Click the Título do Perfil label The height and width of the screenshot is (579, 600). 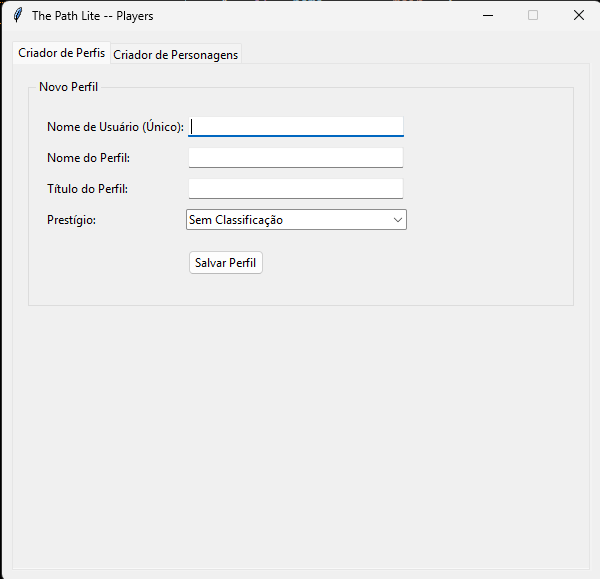87,189
